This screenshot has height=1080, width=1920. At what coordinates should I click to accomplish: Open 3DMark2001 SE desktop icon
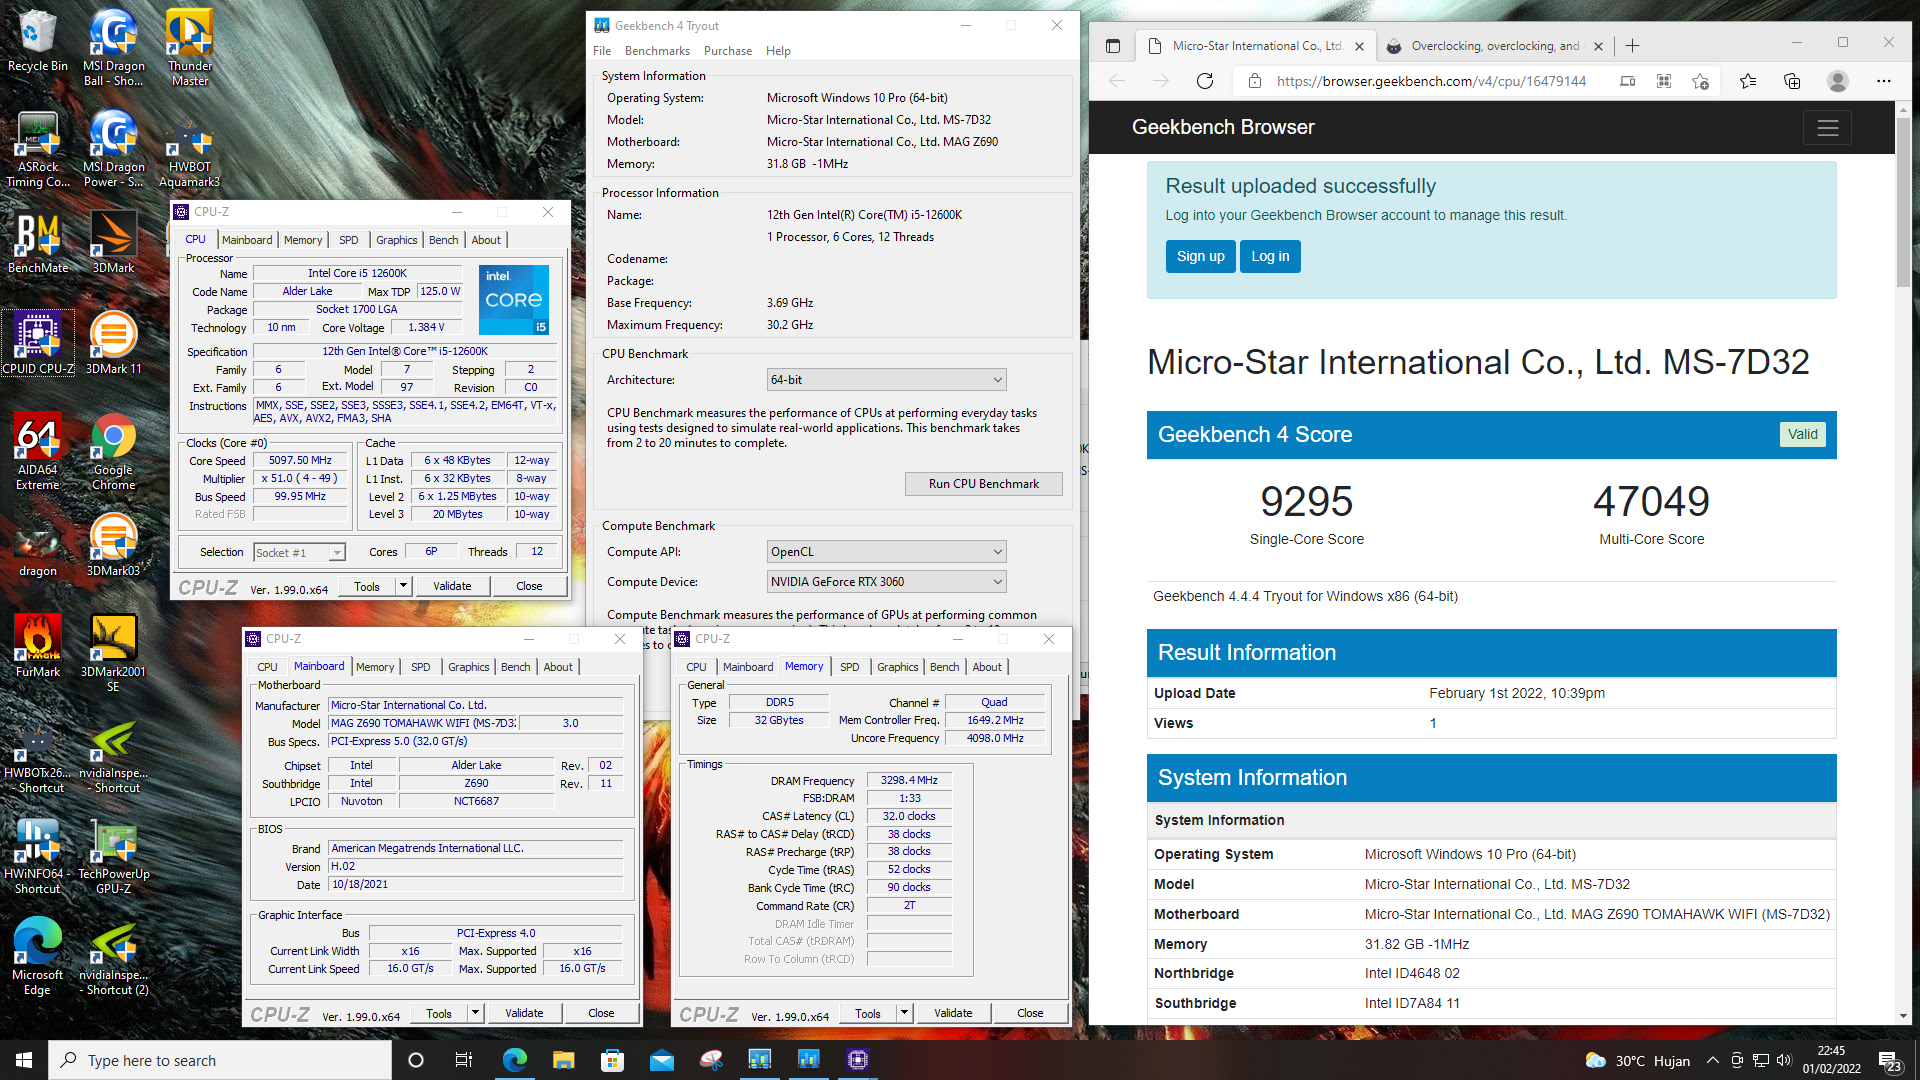113,654
